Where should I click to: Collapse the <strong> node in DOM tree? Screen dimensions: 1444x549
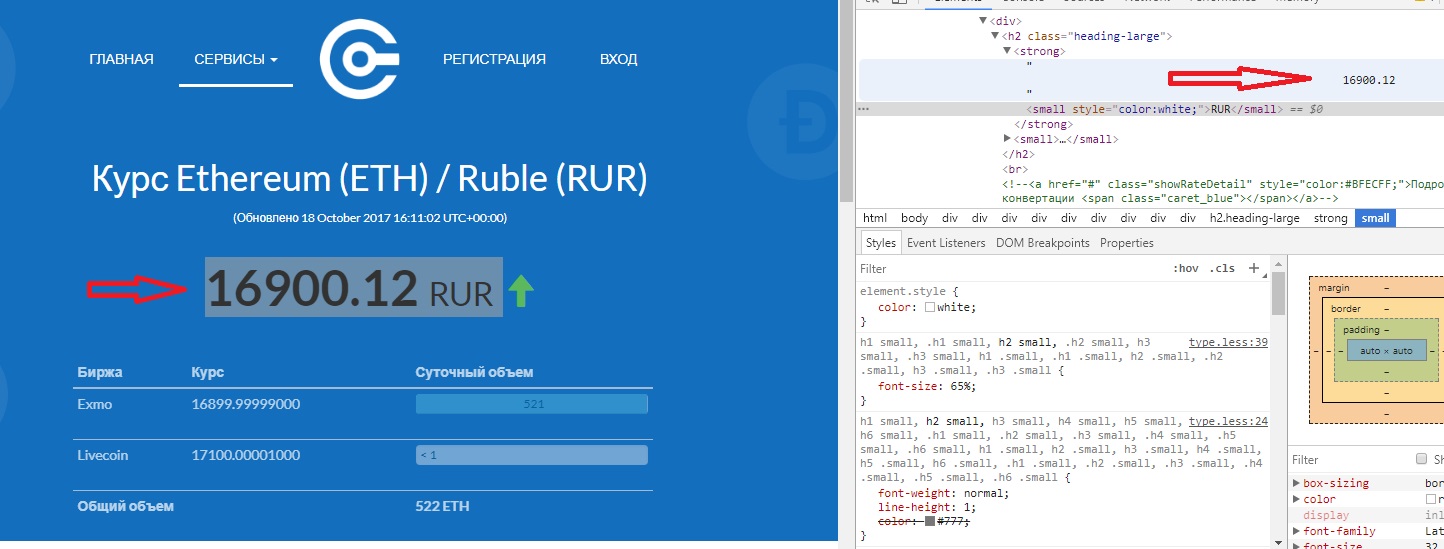click(1007, 50)
